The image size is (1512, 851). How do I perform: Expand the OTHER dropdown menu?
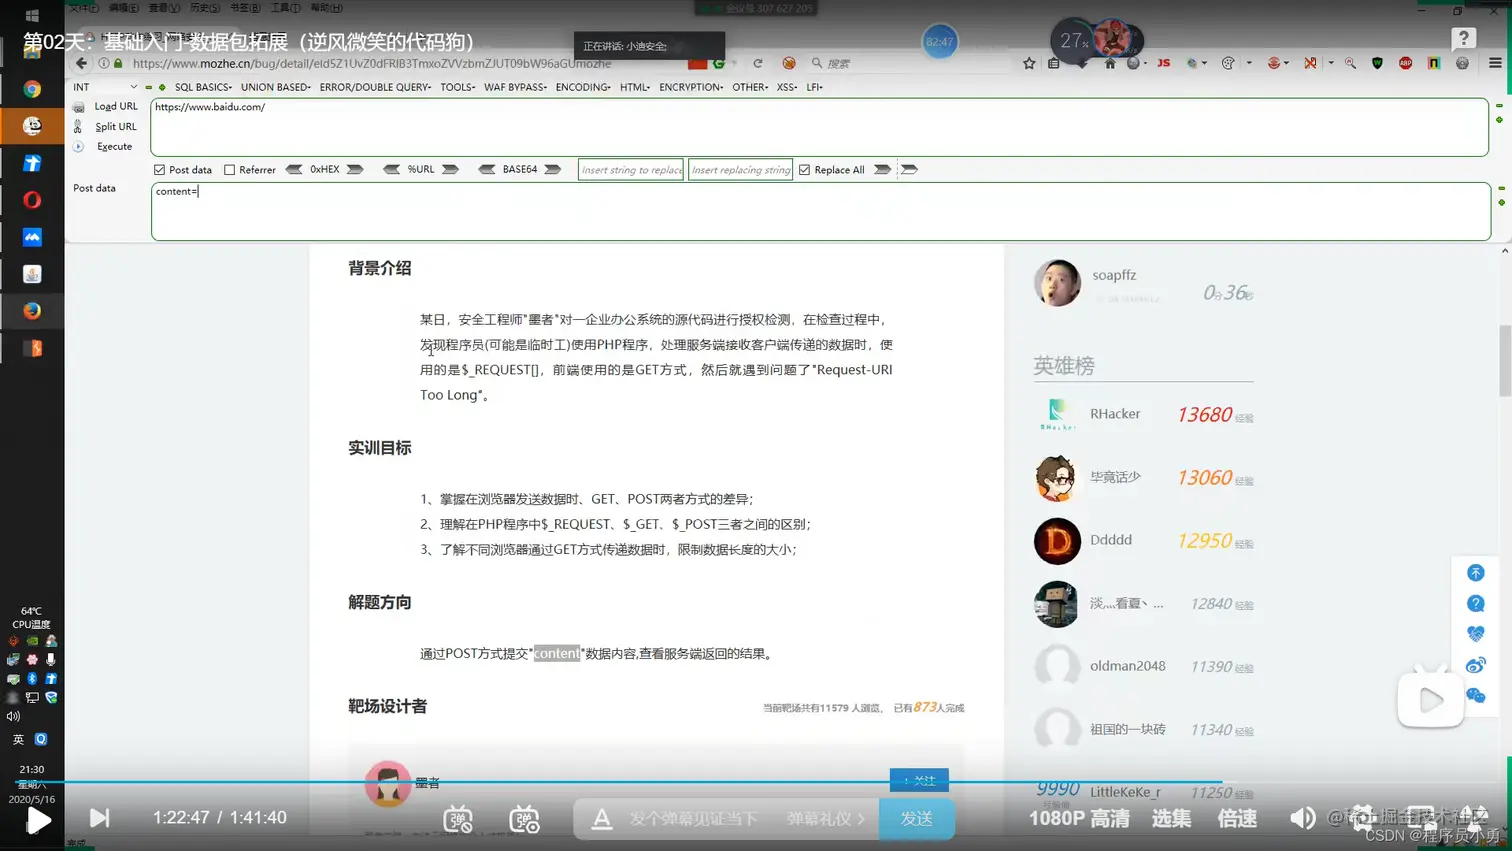pyautogui.click(x=750, y=87)
